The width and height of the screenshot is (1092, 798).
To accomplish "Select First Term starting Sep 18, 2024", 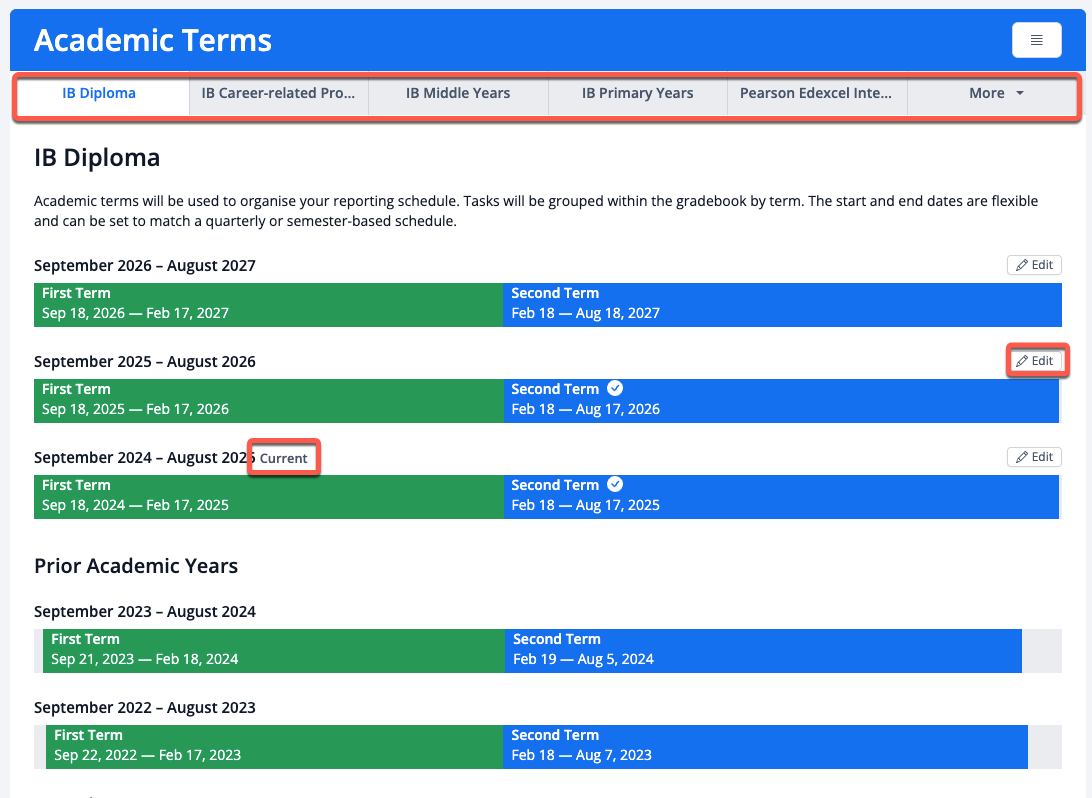I will (269, 496).
